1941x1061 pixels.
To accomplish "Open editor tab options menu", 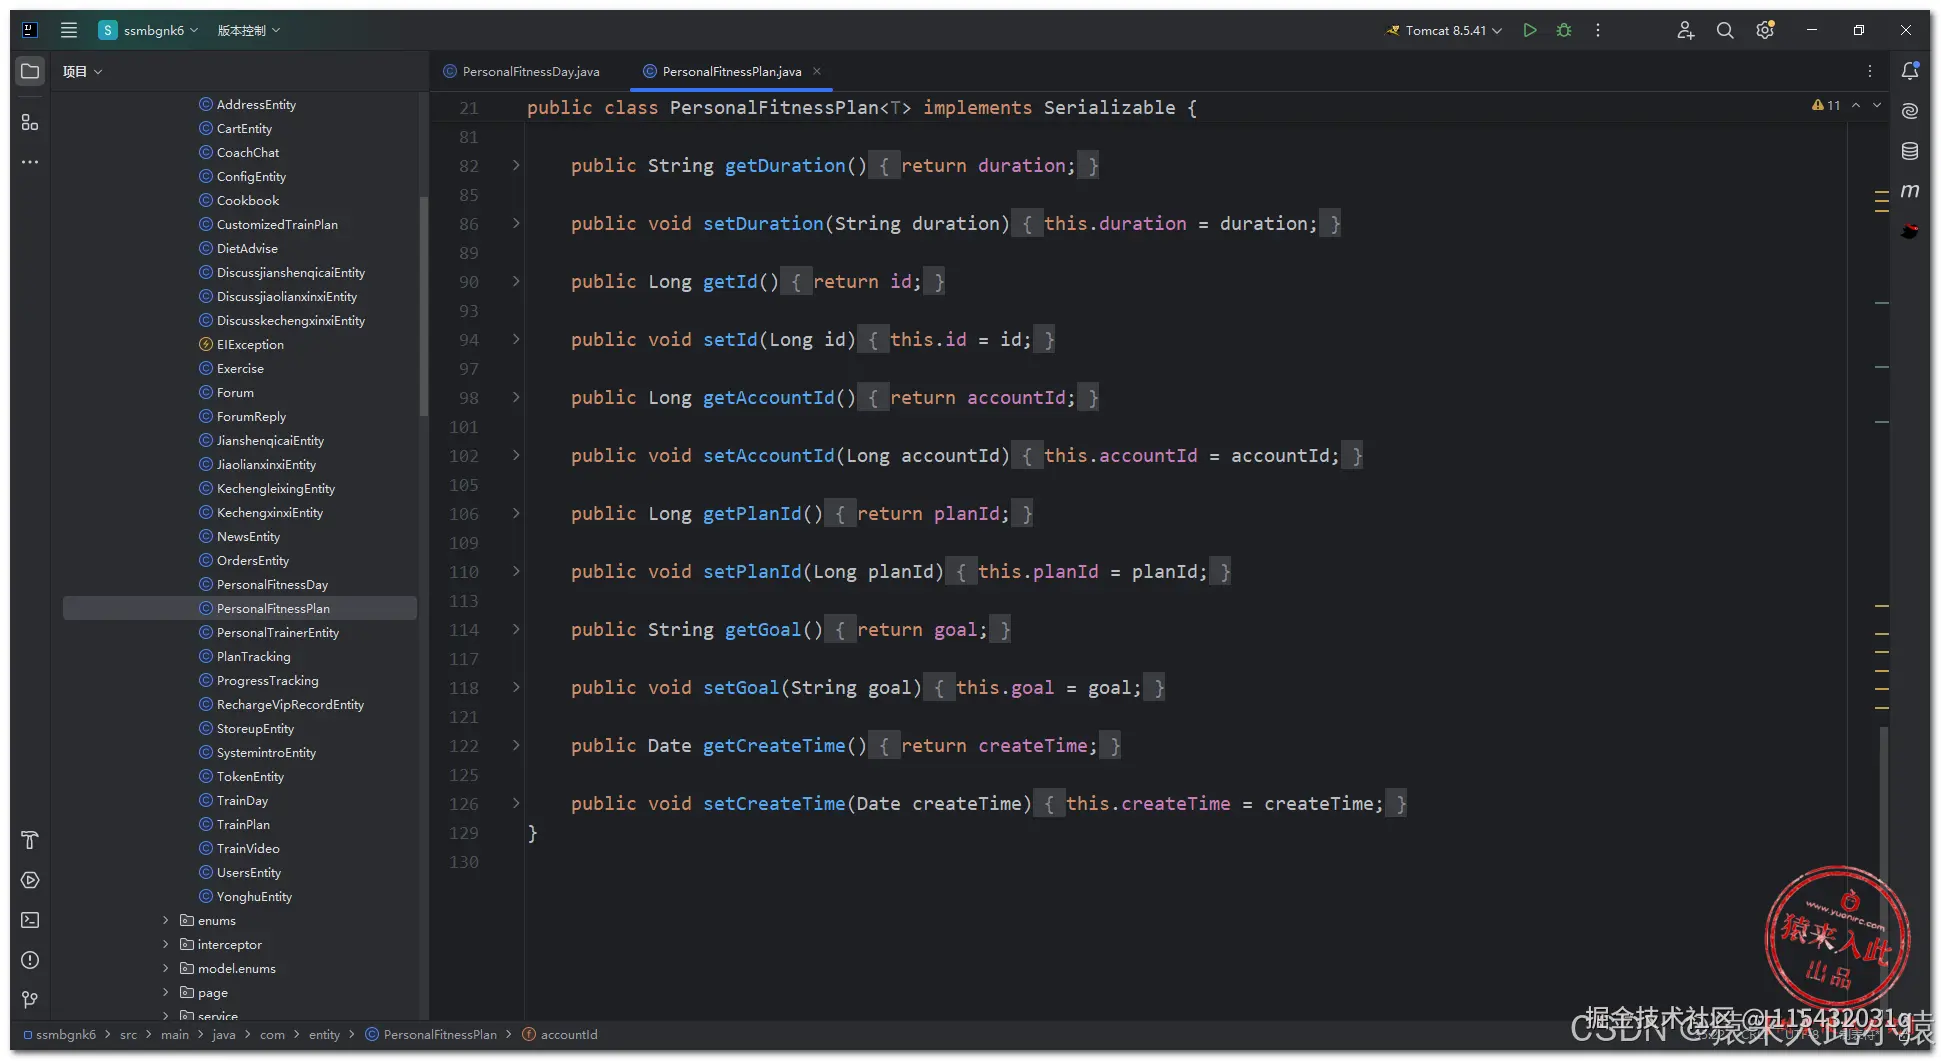I will coord(1870,71).
